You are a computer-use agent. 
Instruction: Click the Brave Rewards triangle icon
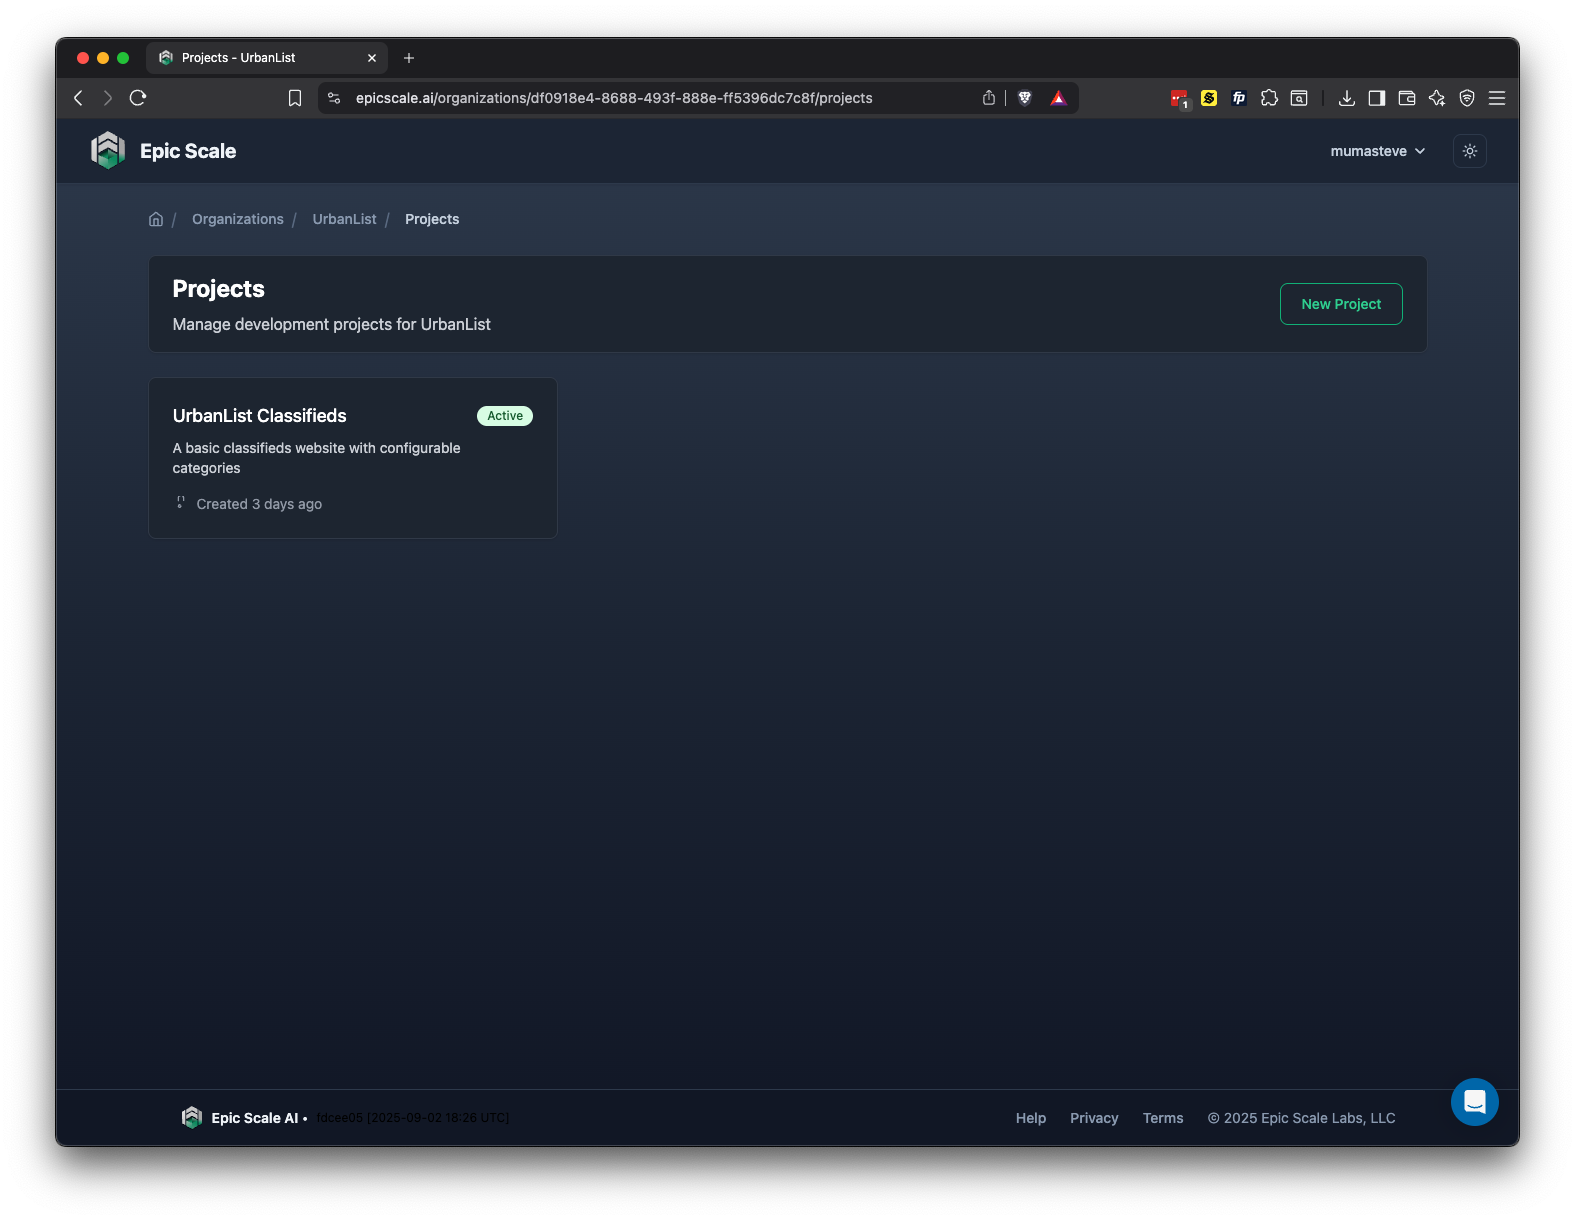click(1058, 98)
